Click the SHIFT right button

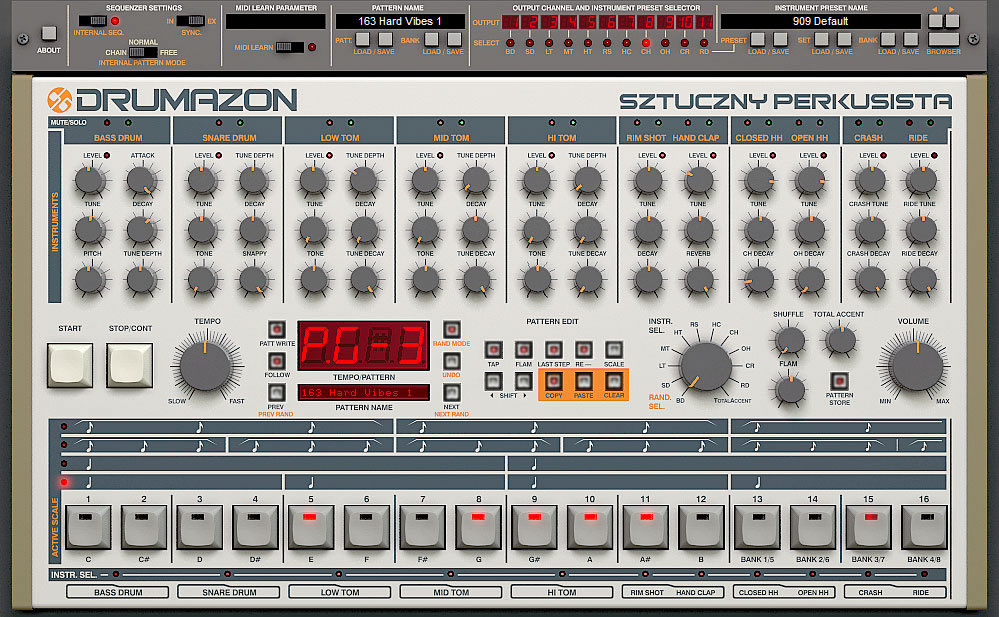tap(524, 381)
